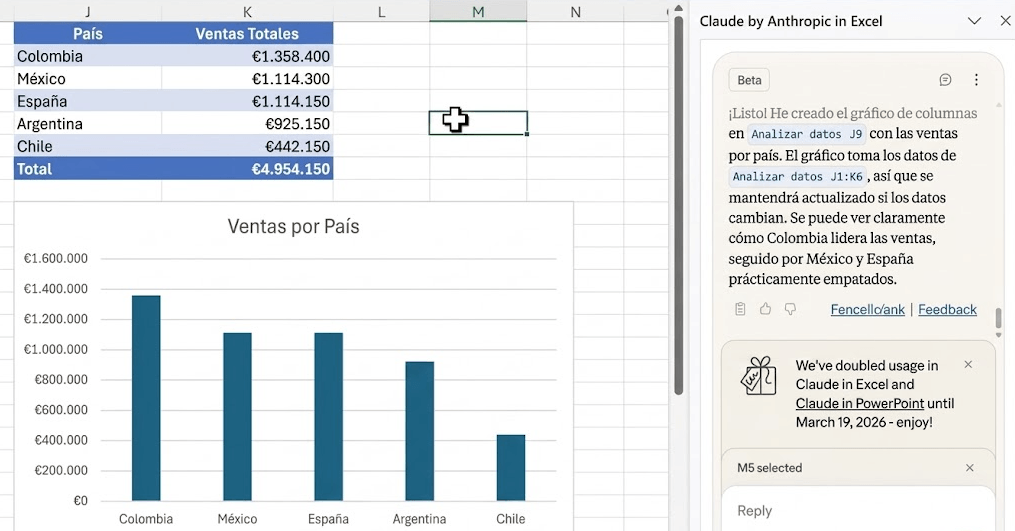Click the España bar in the chart

pos(329,416)
